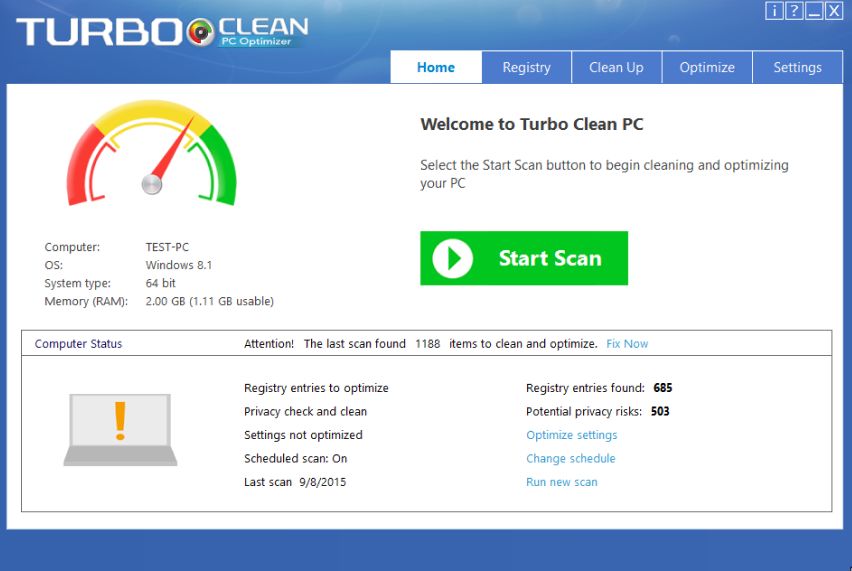
Task: Click the Windows 8.1 OS value
Action: 179,265
